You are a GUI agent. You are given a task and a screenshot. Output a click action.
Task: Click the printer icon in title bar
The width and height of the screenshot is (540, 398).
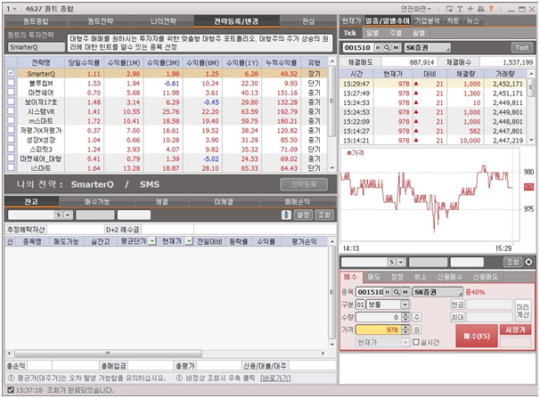point(481,9)
